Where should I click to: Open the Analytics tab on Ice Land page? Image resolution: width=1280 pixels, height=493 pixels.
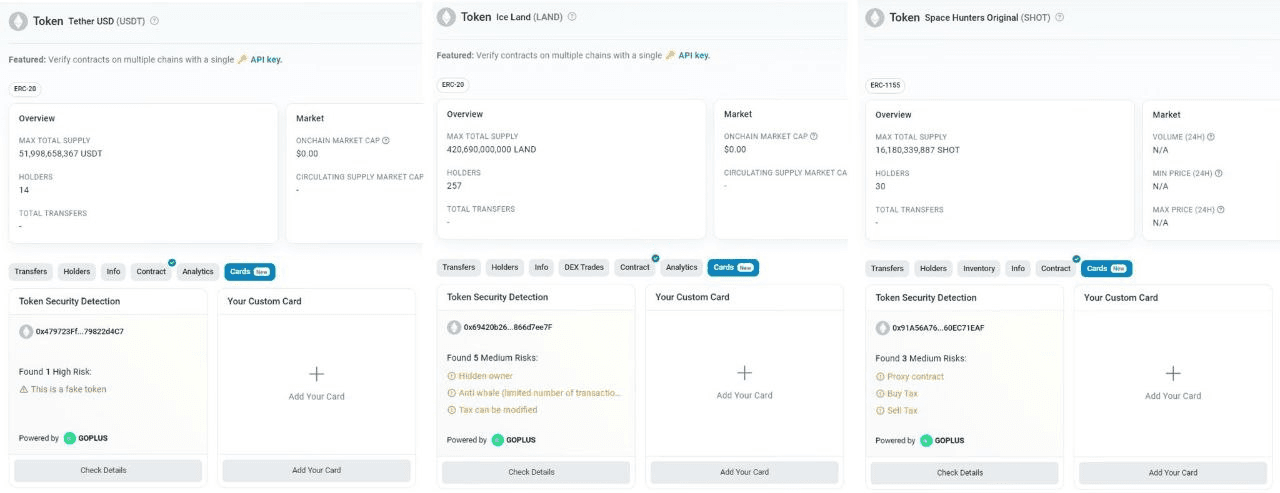[x=682, y=267]
